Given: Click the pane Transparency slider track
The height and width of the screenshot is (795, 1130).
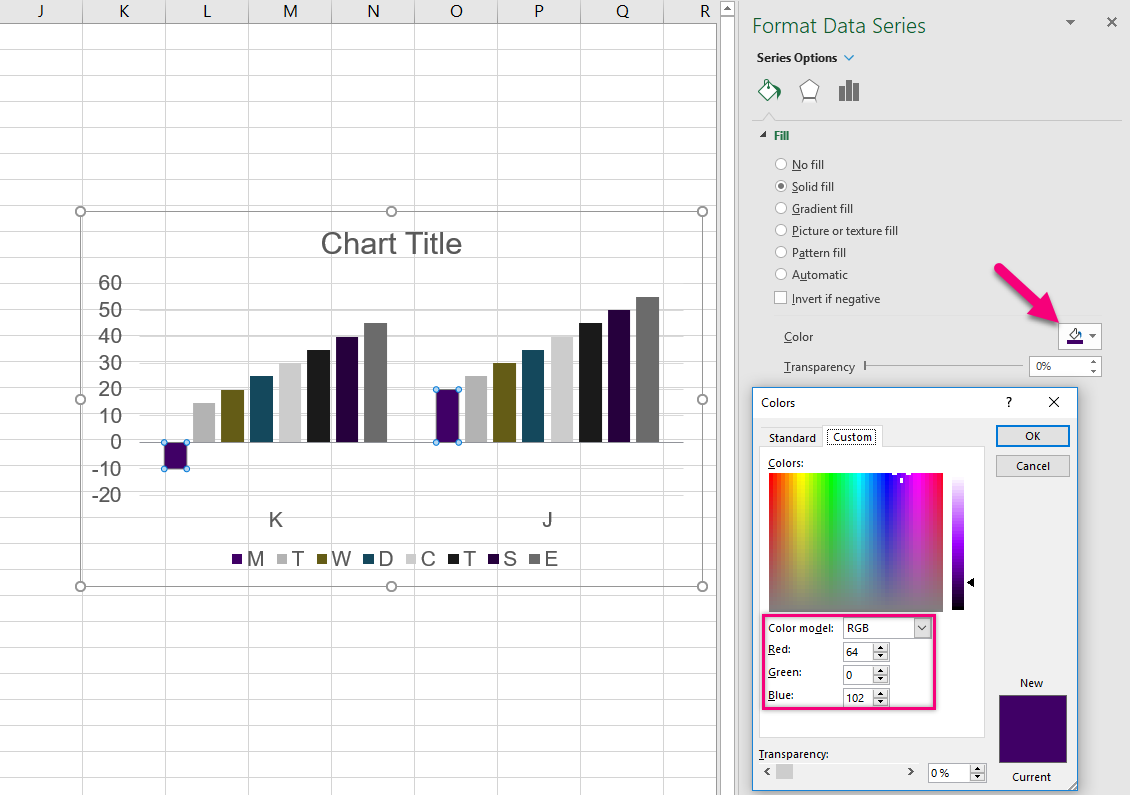Looking at the screenshot, I should [943, 366].
